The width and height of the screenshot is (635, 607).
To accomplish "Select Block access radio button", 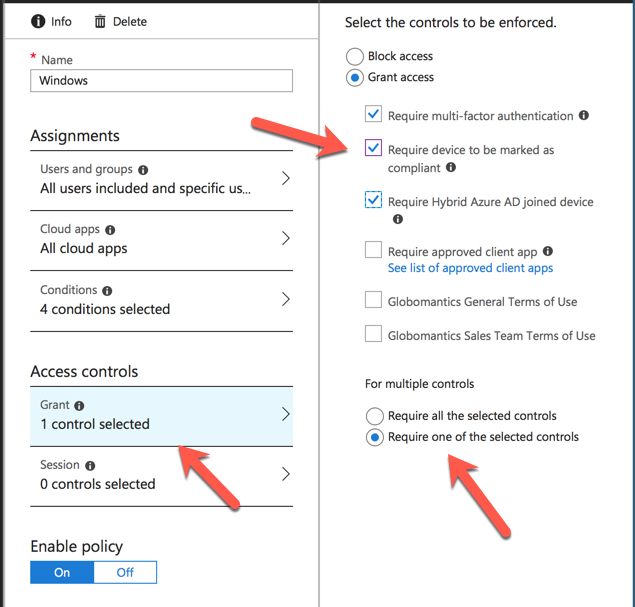I will pos(354,56).
